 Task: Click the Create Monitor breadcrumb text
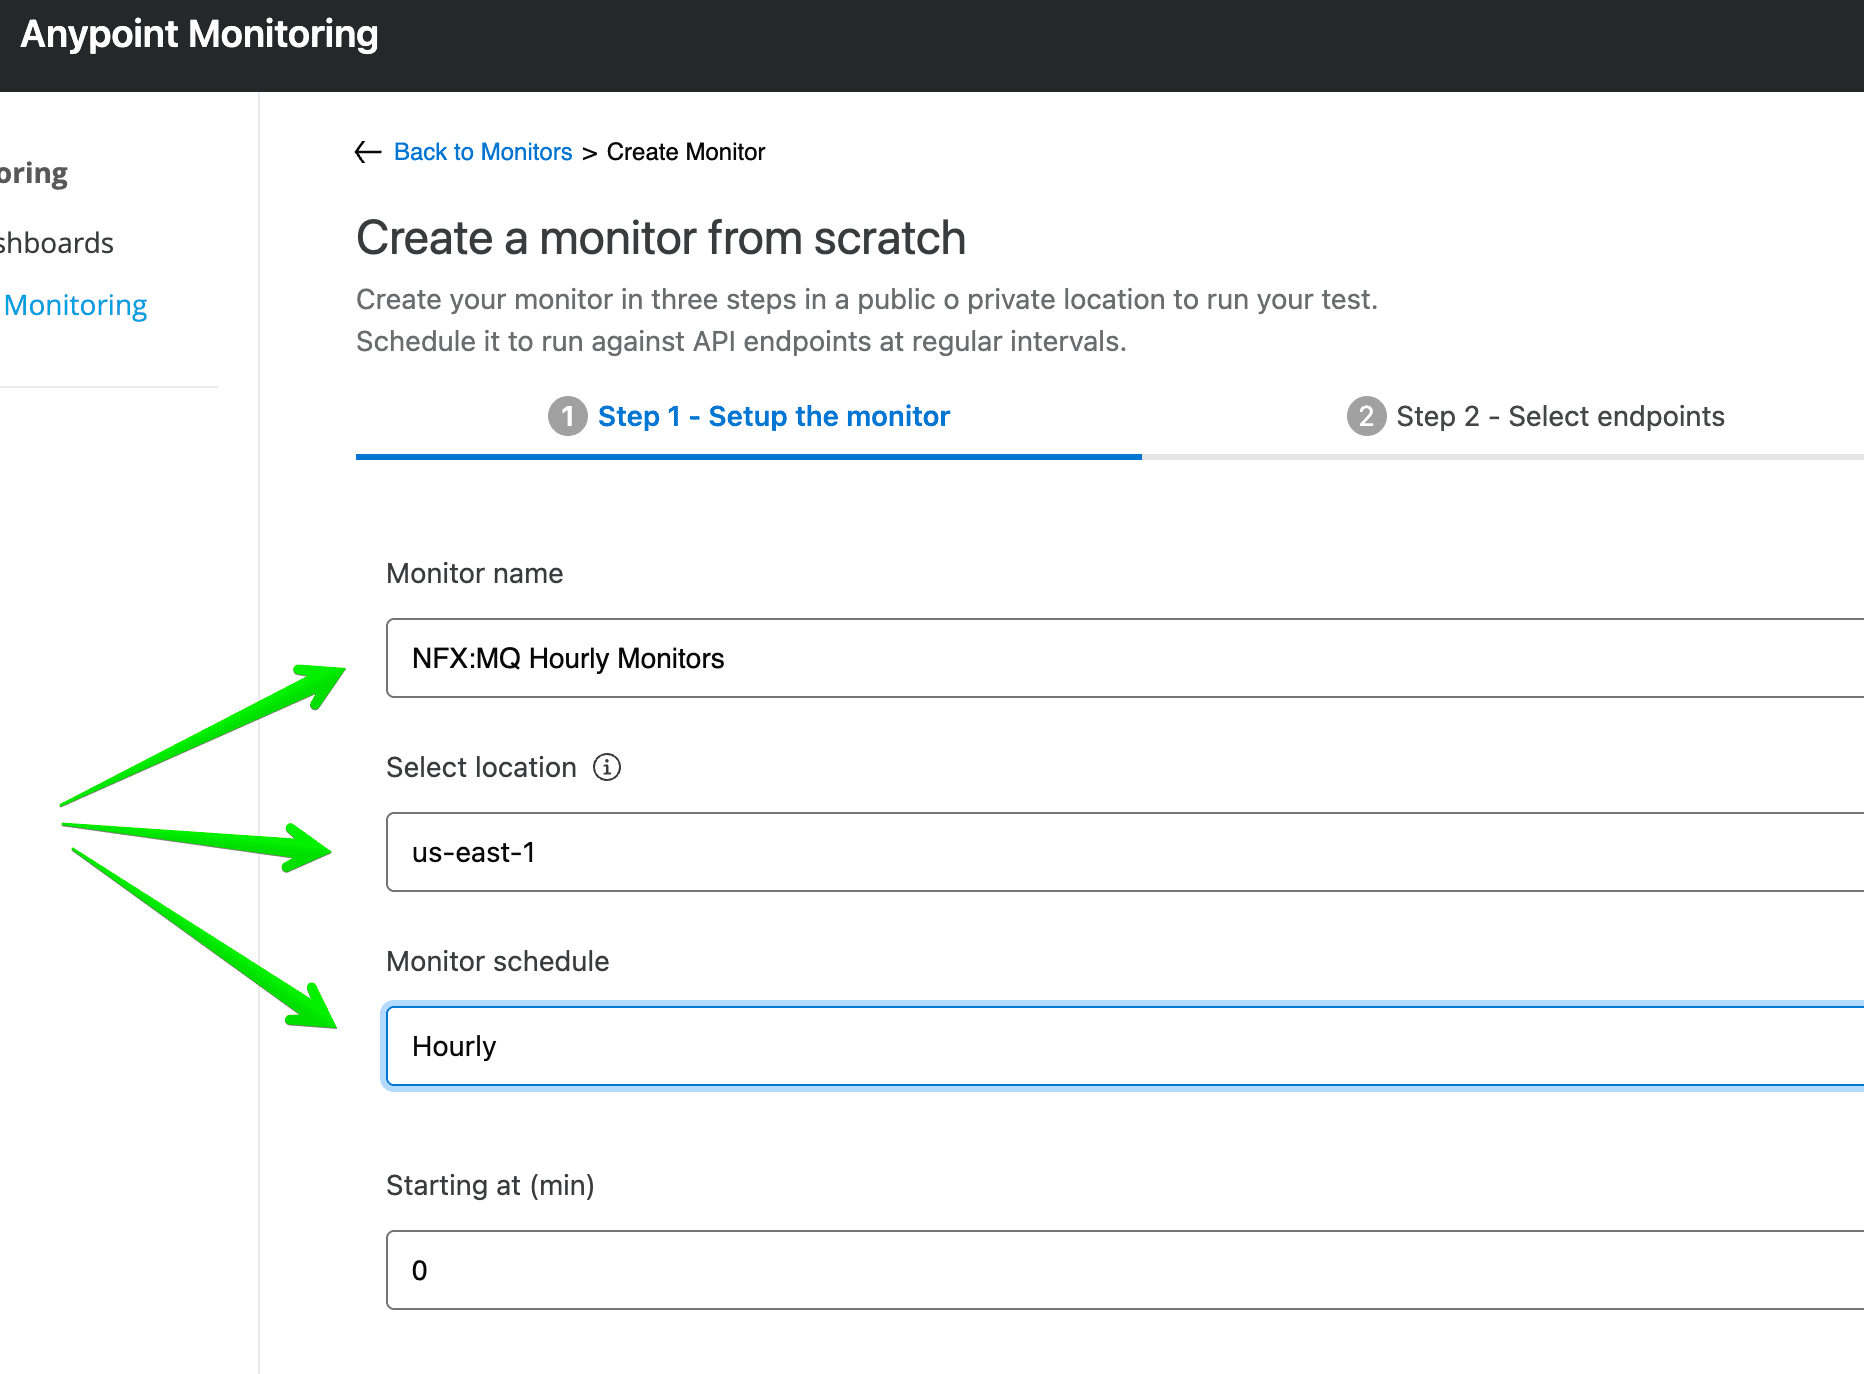click(686, 152)
